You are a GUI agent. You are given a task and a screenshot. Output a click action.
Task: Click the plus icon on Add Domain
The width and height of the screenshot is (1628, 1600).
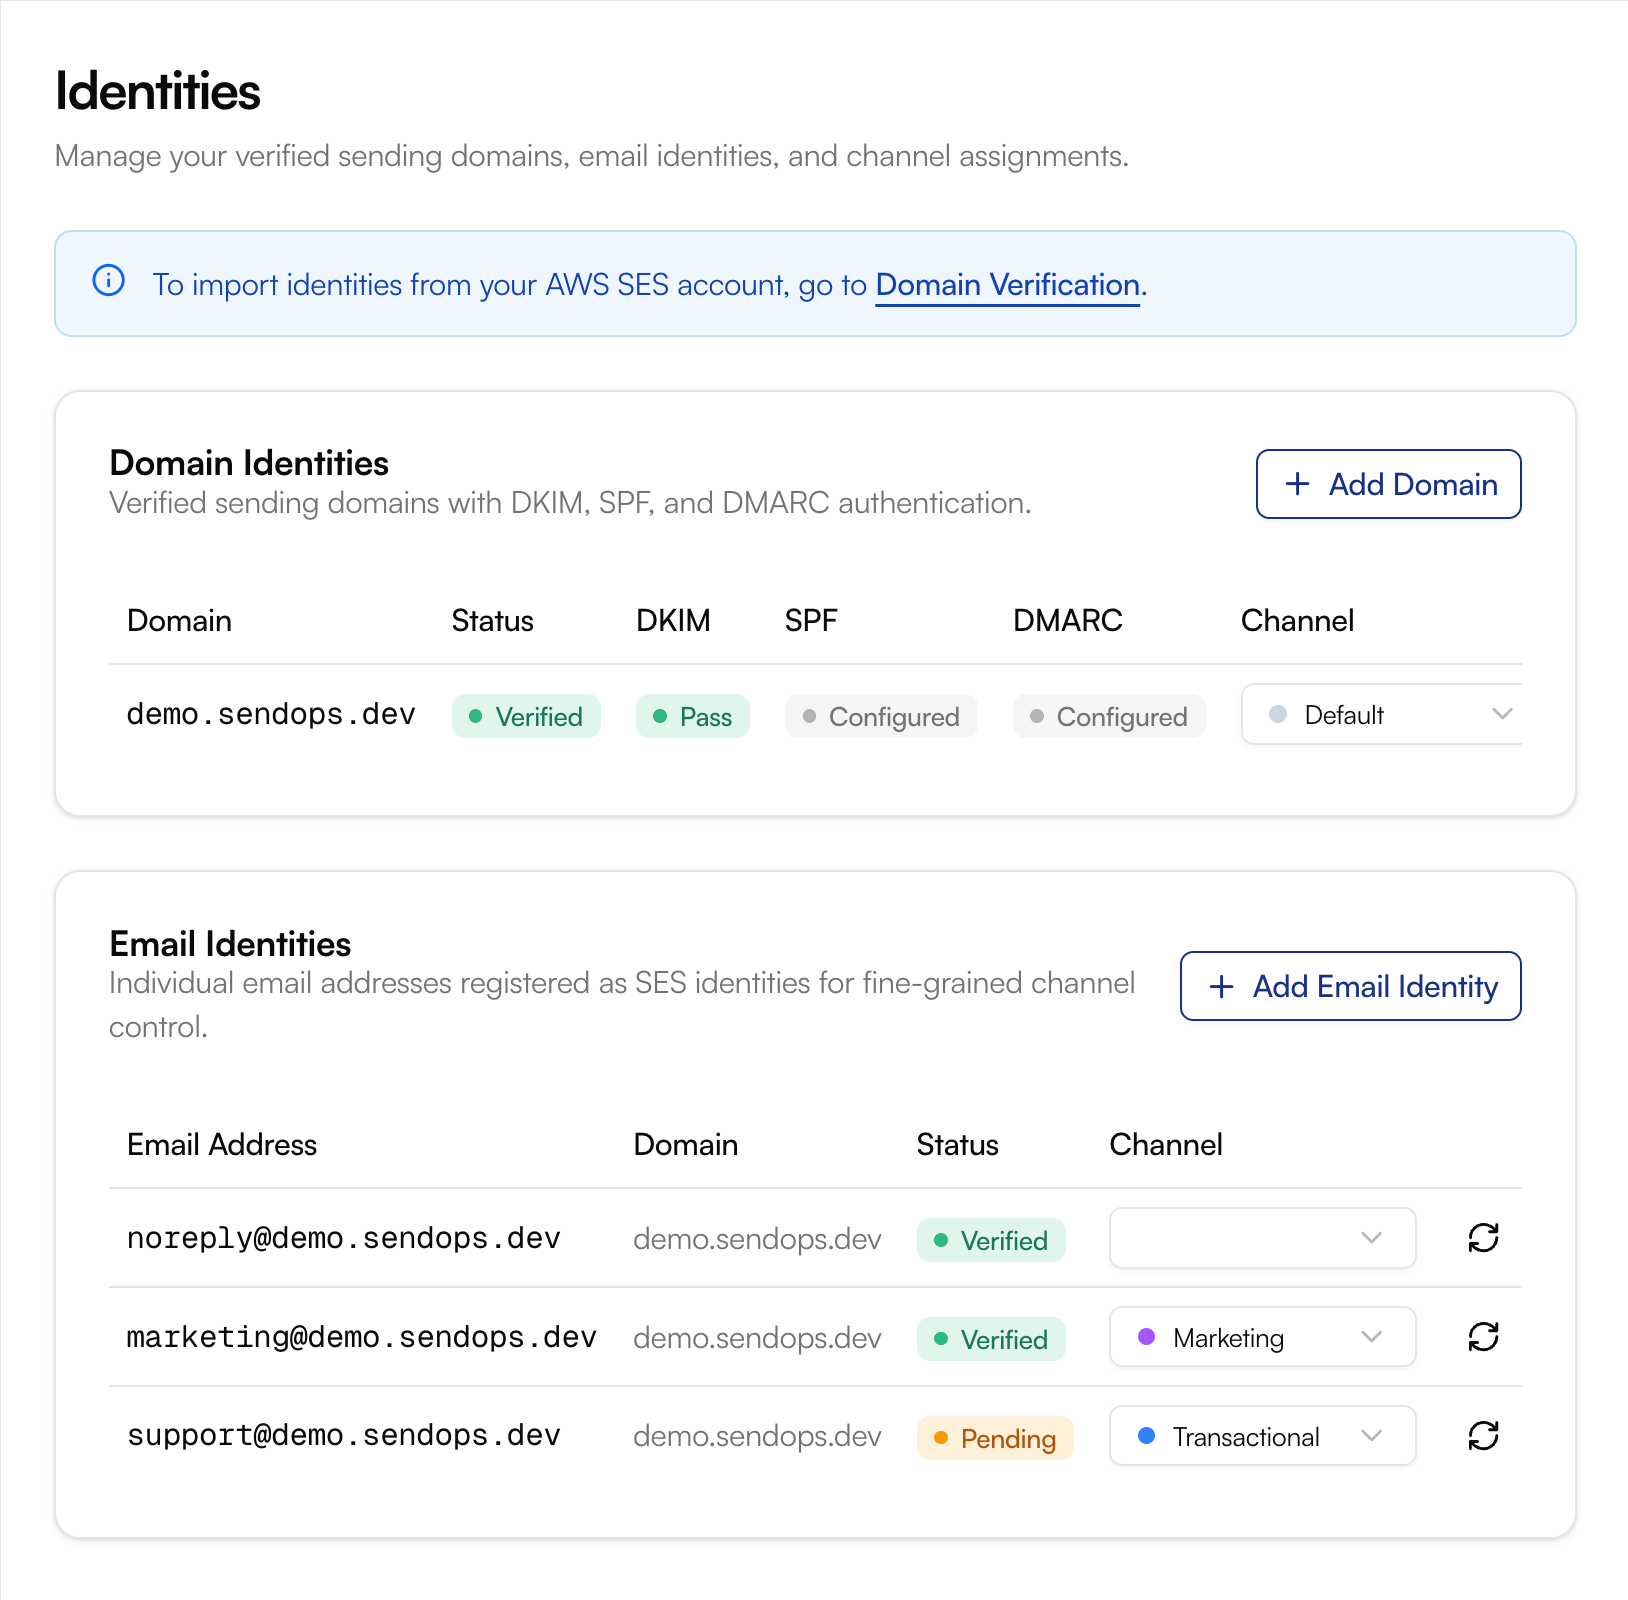coord(1297,484)
